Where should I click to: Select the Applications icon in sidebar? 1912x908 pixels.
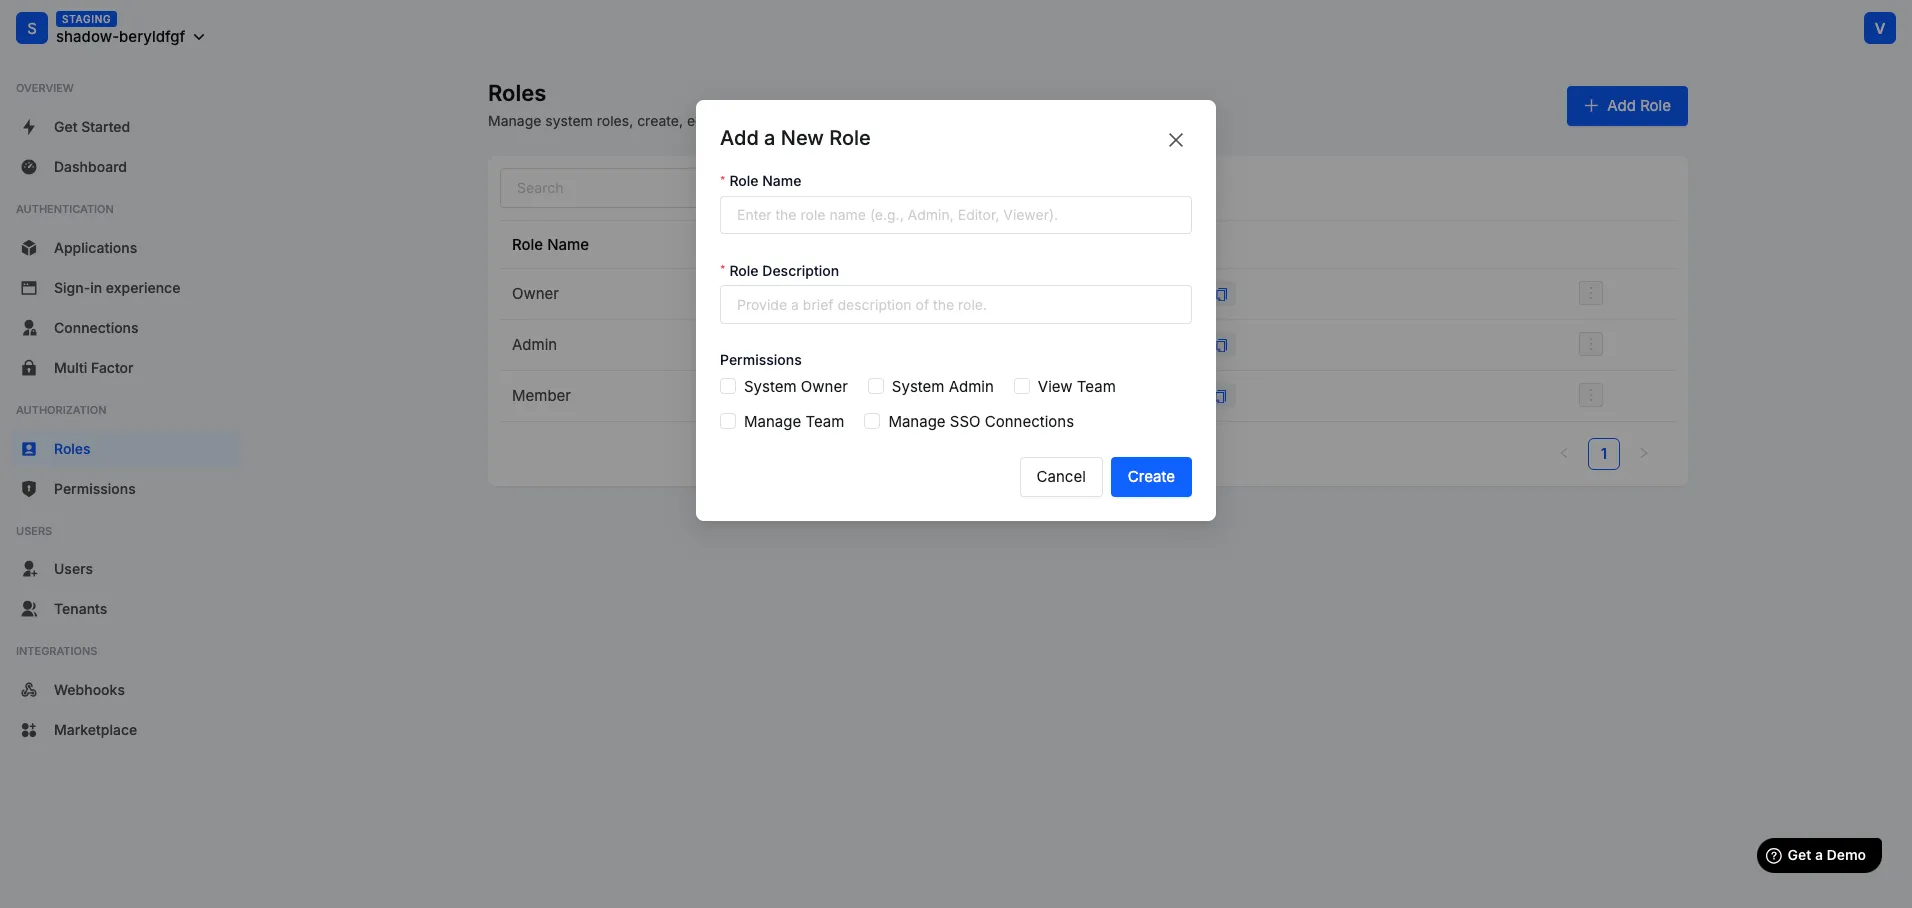[30, 248]
